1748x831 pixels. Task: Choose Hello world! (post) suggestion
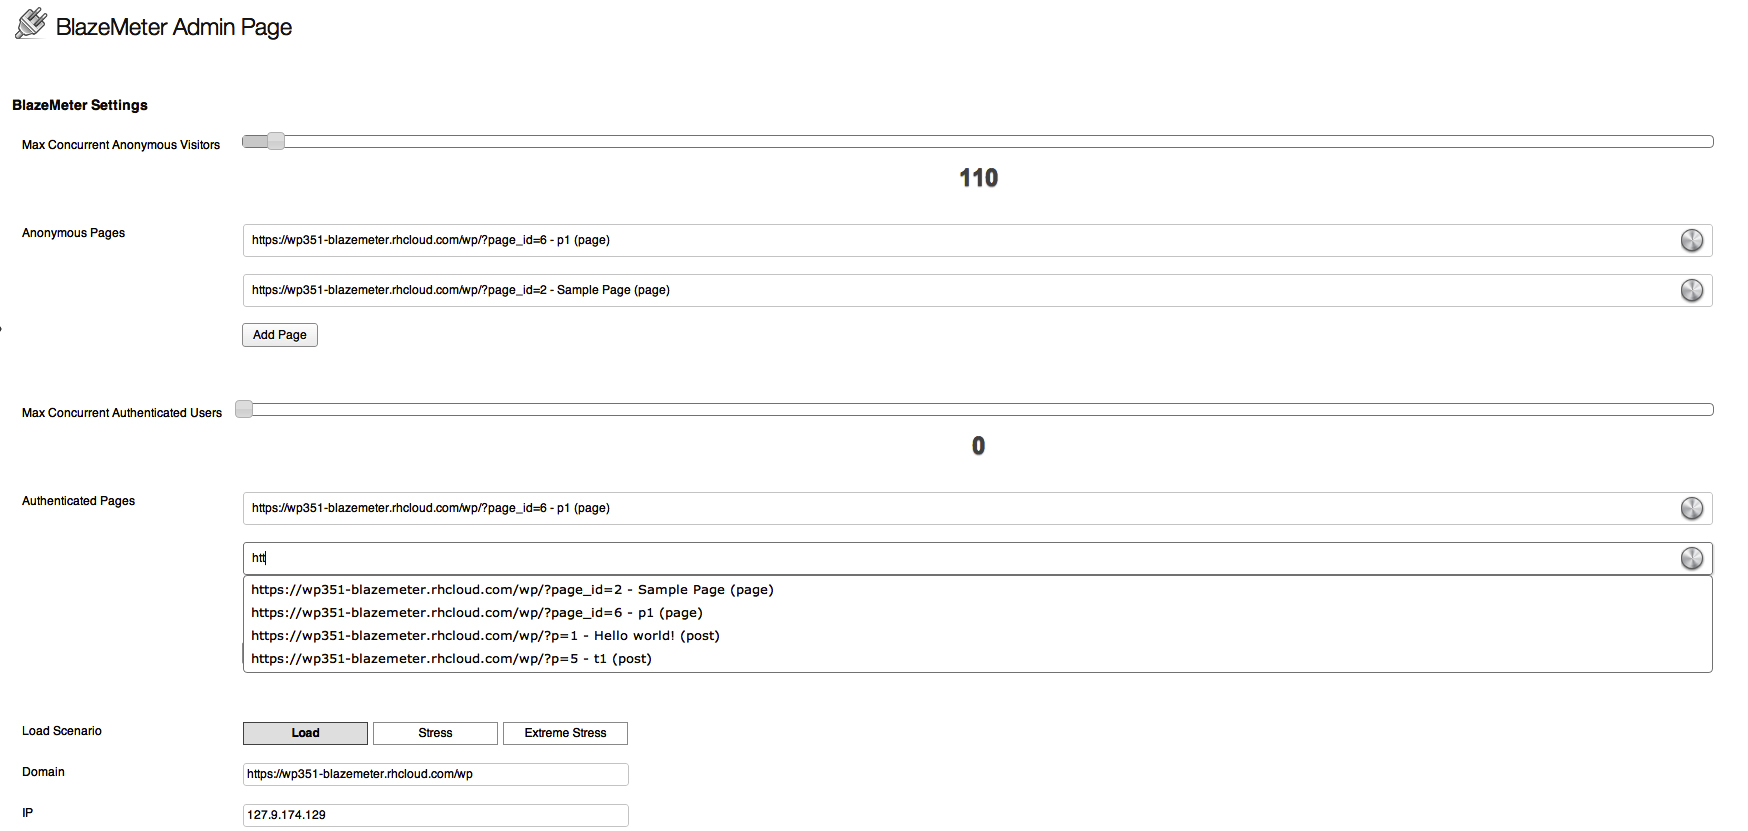[x=977, y=636]
